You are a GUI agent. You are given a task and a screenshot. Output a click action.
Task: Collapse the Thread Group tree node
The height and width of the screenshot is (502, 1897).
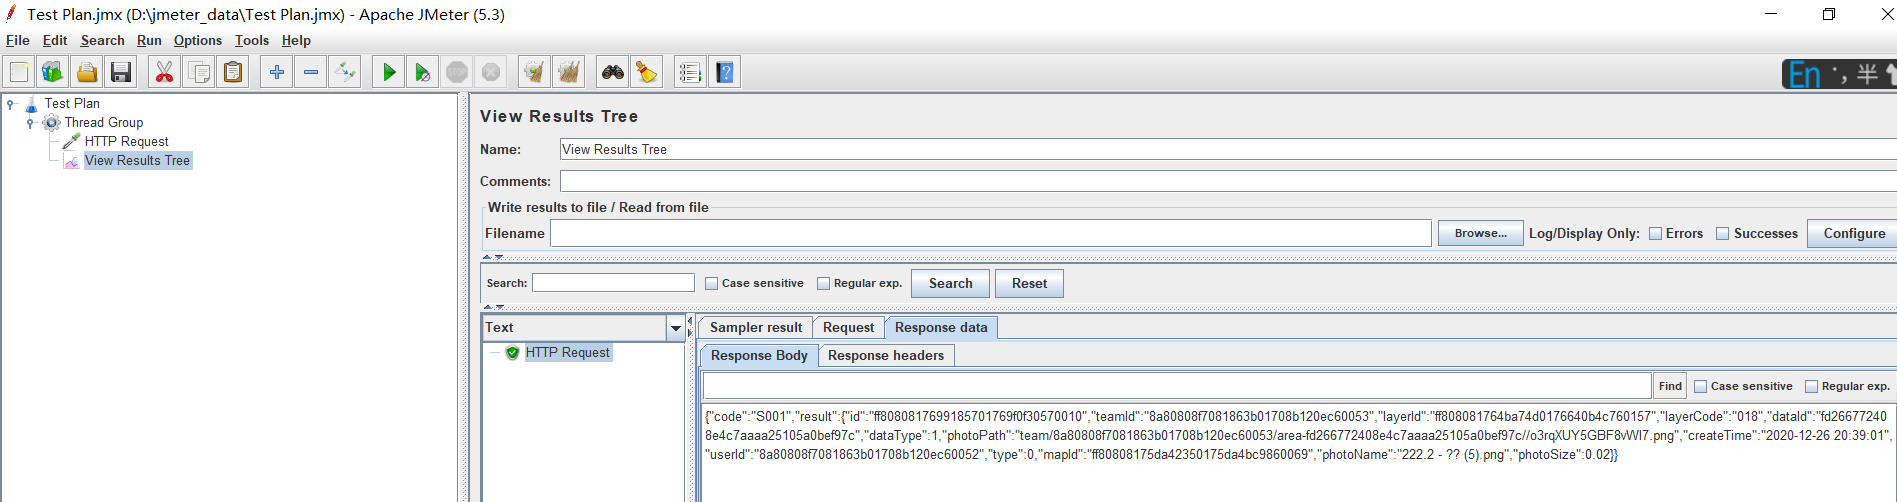(x=31, y=123)
